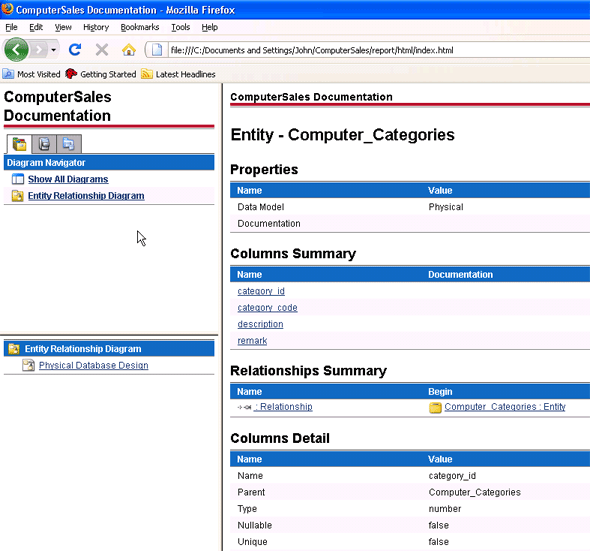590x551 pixels.
Task: Click the page identity icon in address bar
Action: coord(157,50)
